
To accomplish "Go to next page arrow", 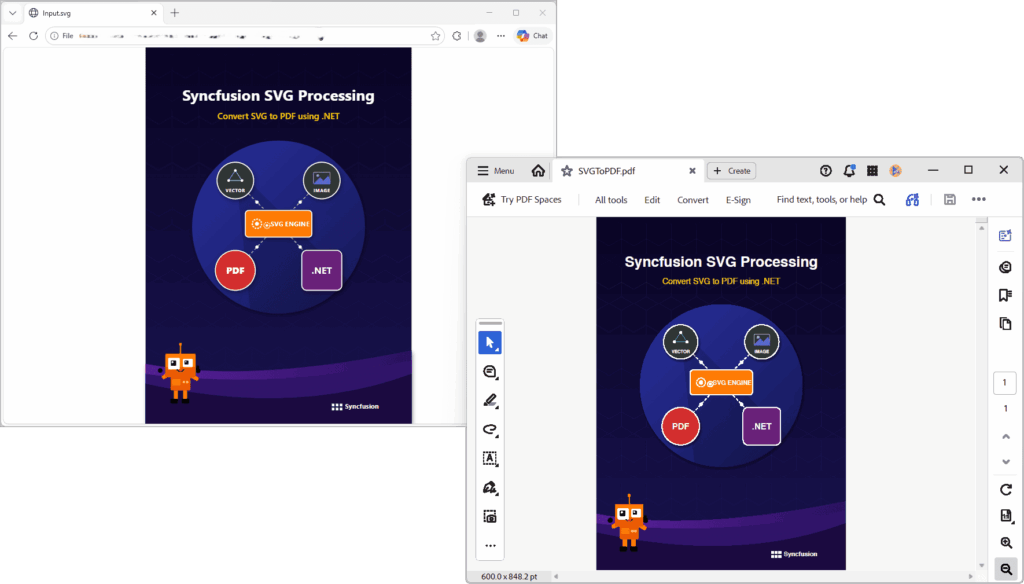I will [1006, 462].
